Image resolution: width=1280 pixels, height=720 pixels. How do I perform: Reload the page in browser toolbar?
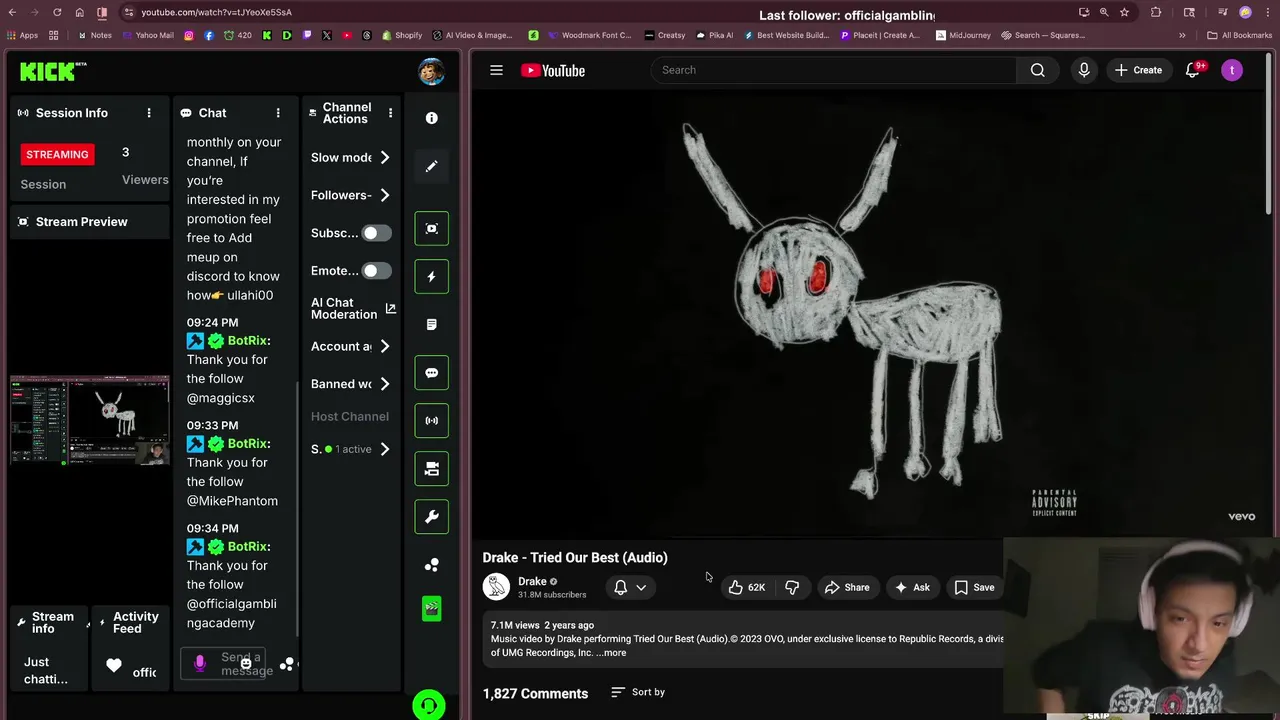(x=57, y=12)
